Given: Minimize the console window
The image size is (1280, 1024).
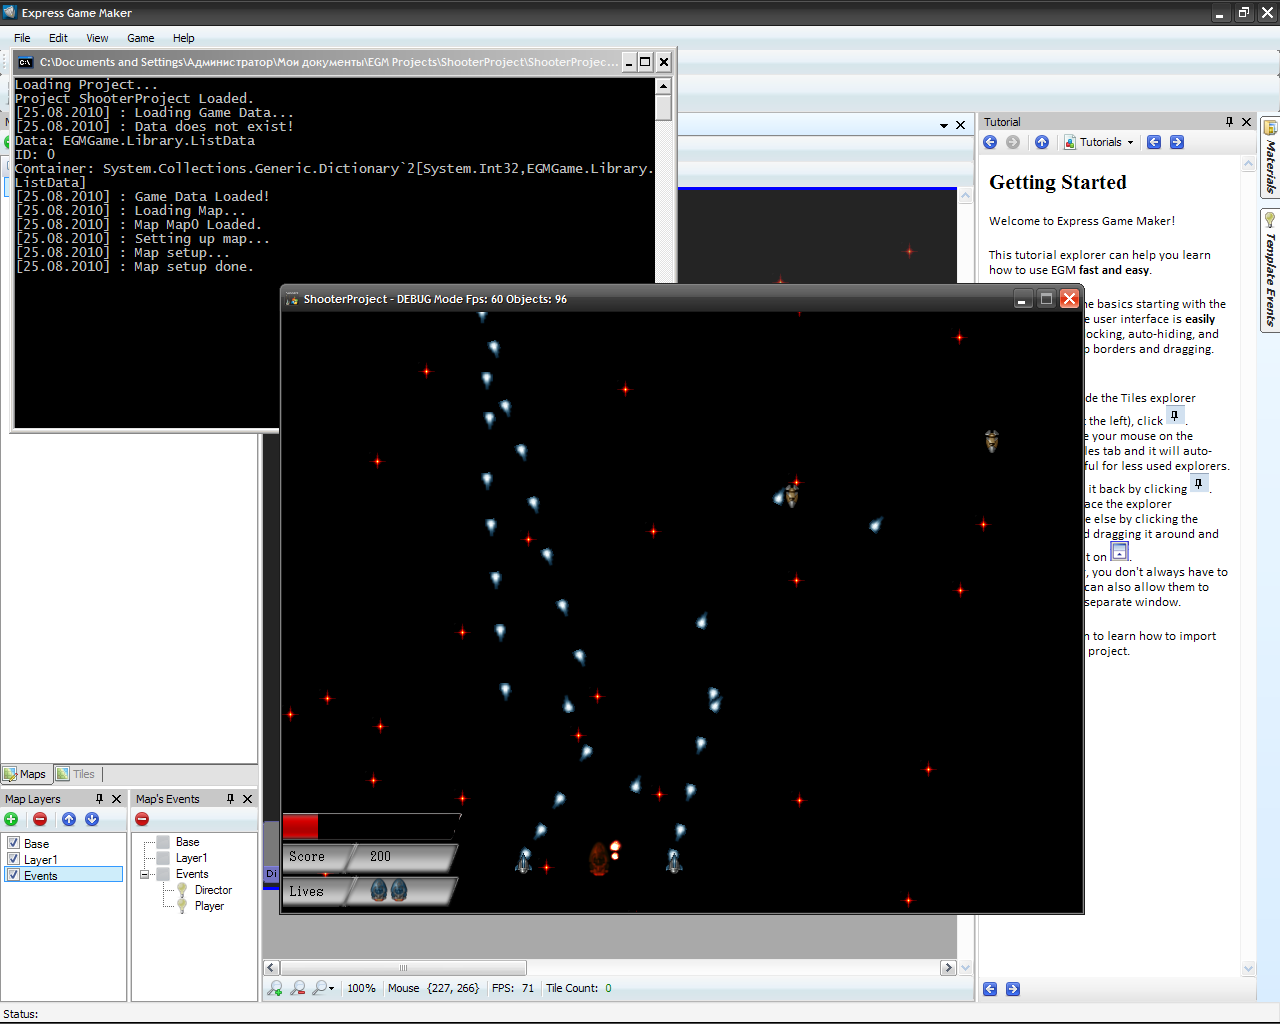Looking at the screenshot, I should click(629, 62).
